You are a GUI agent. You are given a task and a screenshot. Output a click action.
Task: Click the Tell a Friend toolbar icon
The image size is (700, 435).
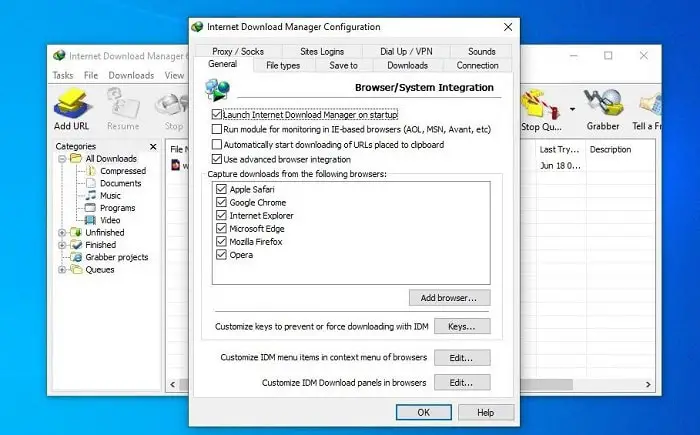(650, 105)
